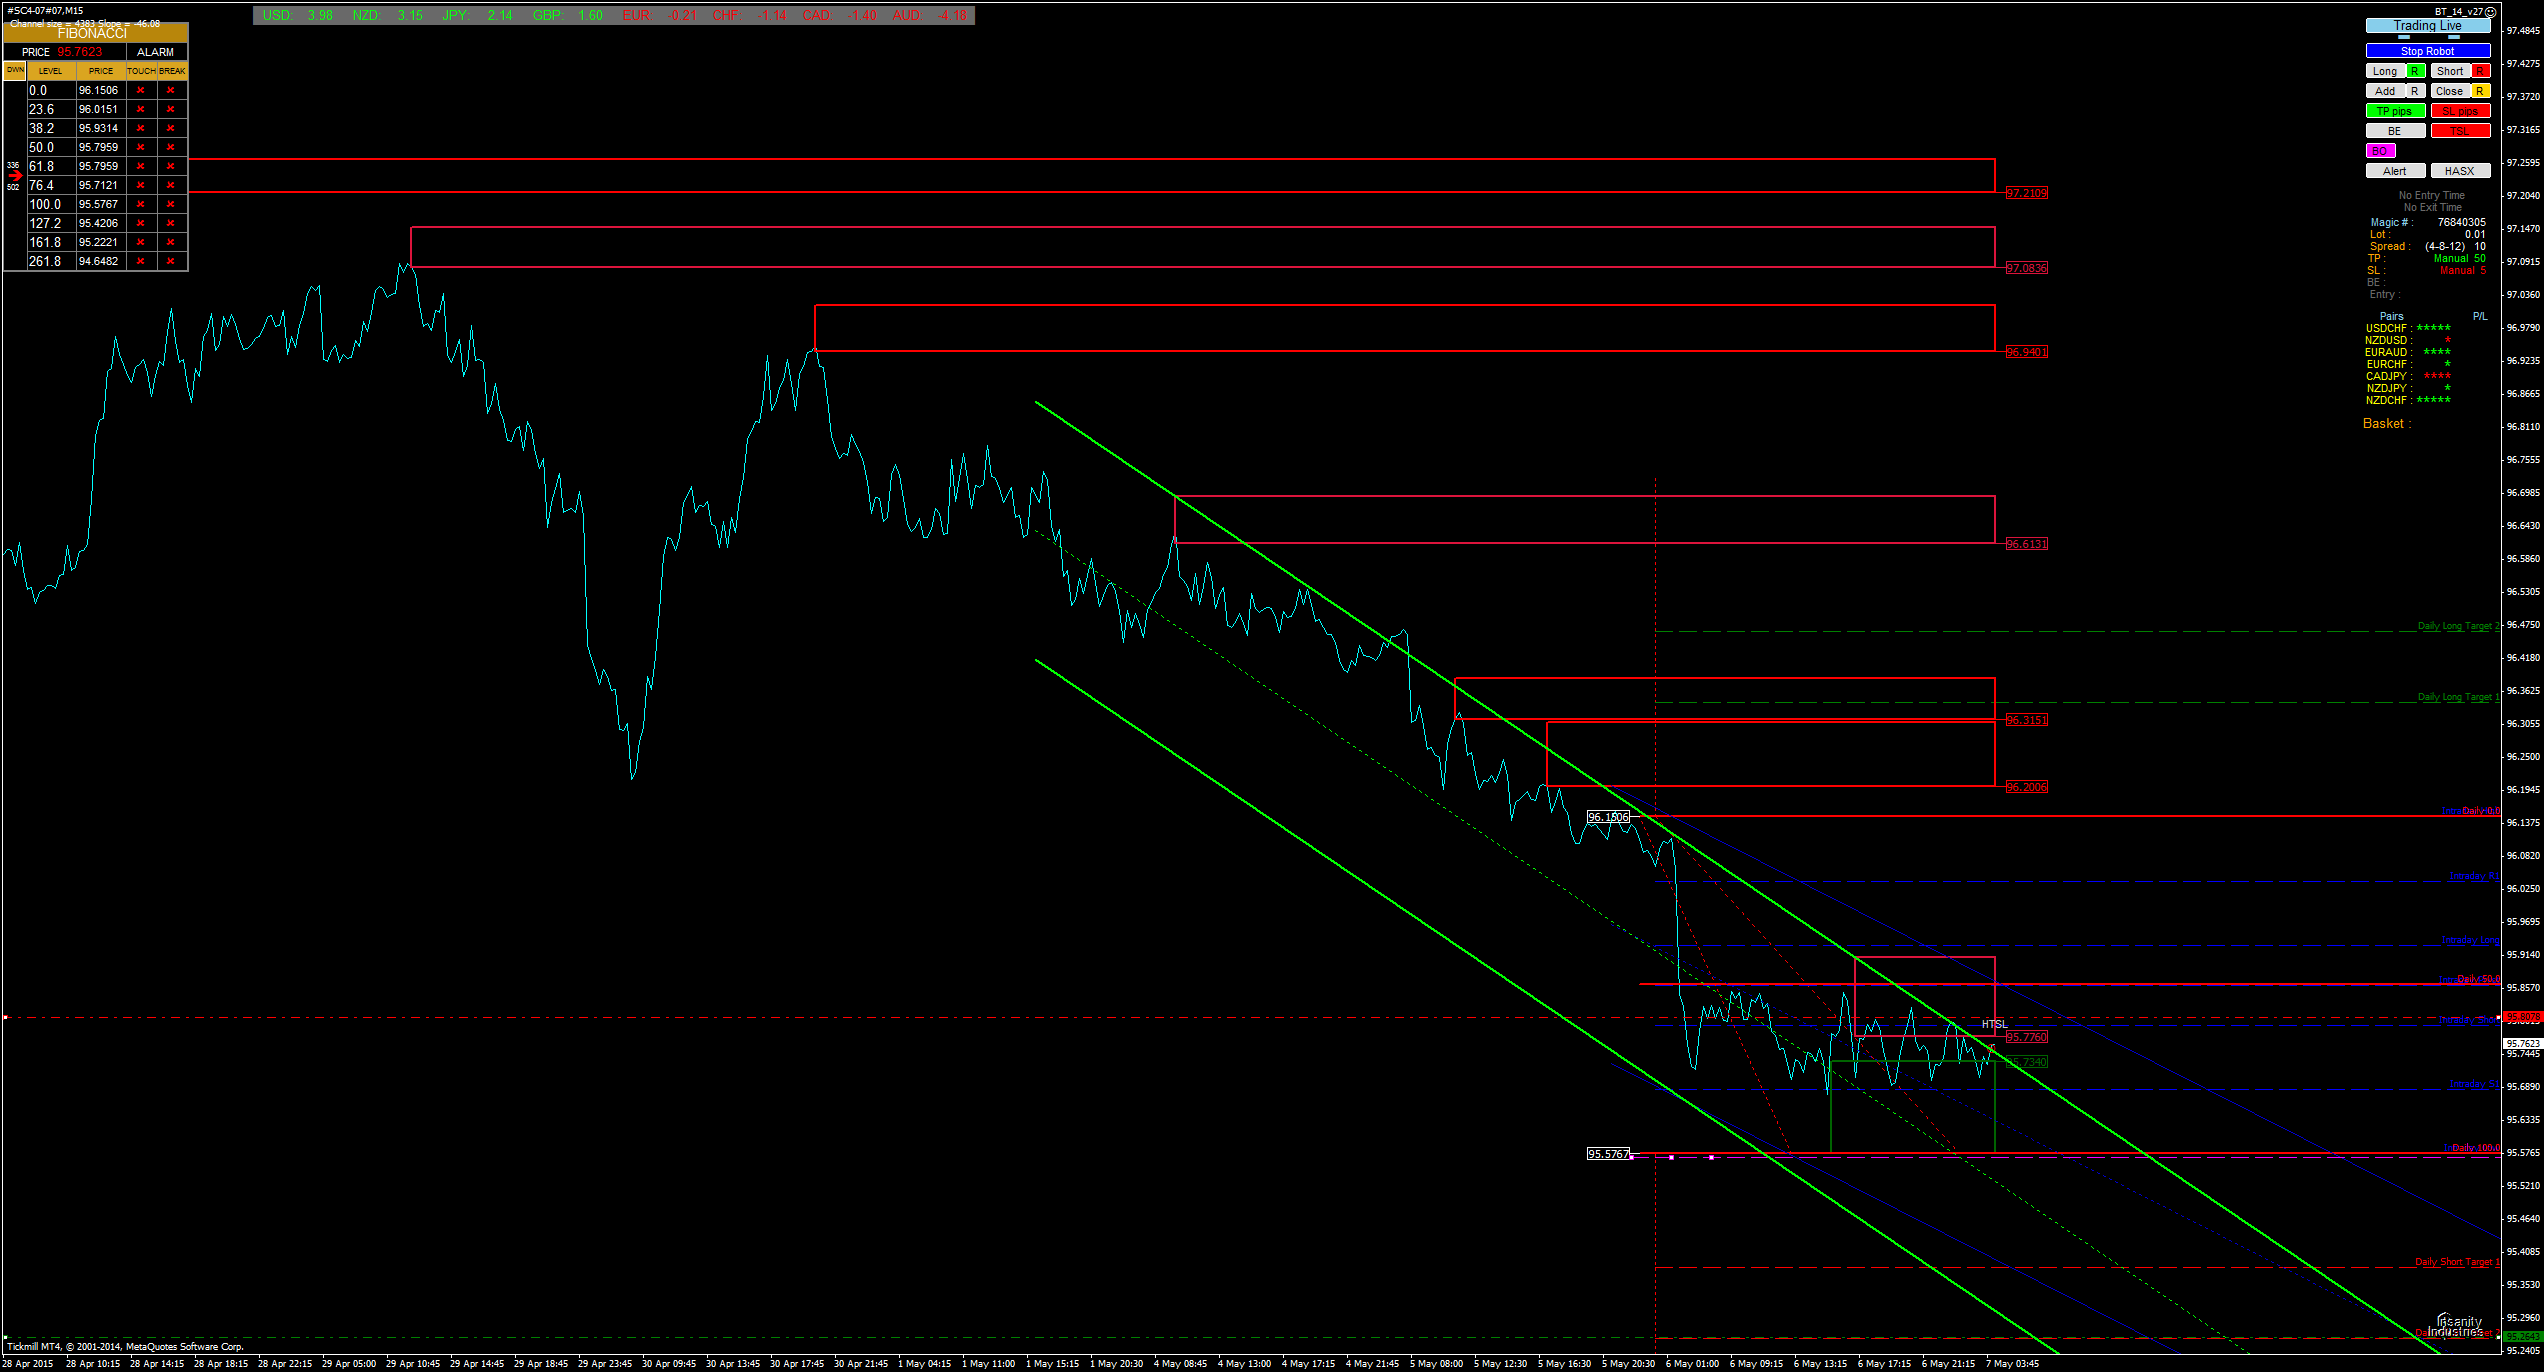The width and height of the screenshot is (2544, 1372).
Task: Click the HTSL label on the chart
Action: tap(1994, 1024)
